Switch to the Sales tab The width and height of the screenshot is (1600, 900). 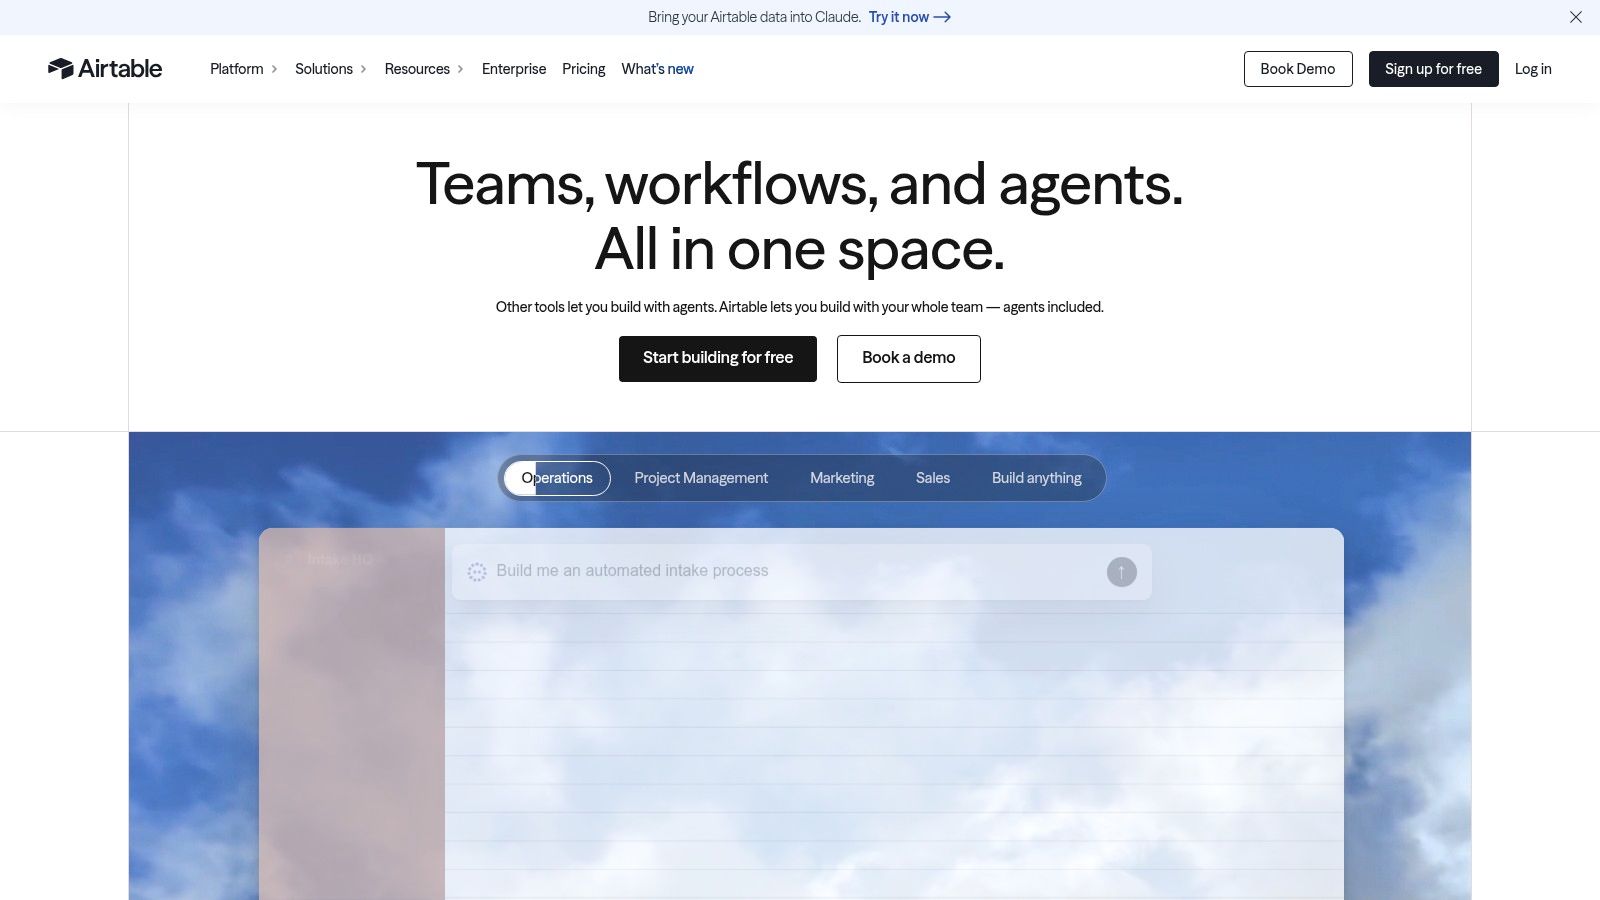pos(933,478)
